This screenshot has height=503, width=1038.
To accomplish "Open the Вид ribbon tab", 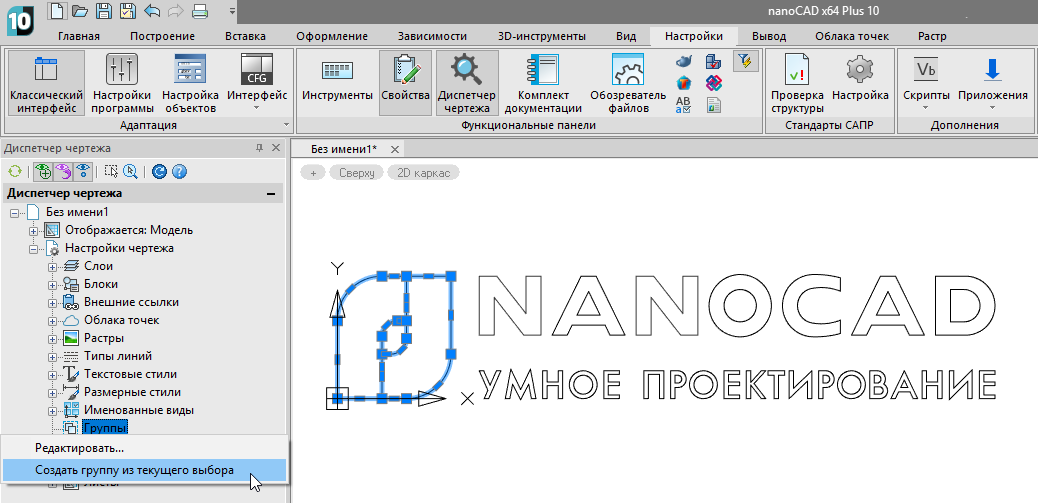I will click(x=626, y=36).
